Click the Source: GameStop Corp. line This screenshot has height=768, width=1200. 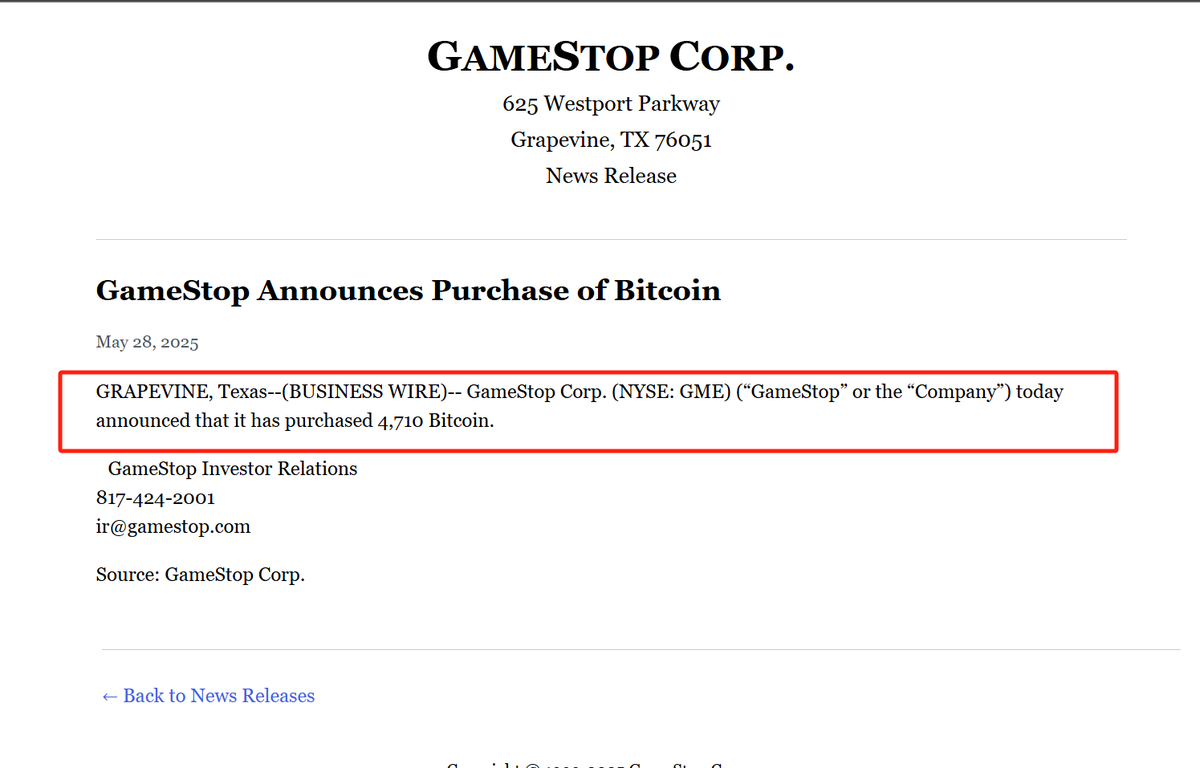coord(200,575)
